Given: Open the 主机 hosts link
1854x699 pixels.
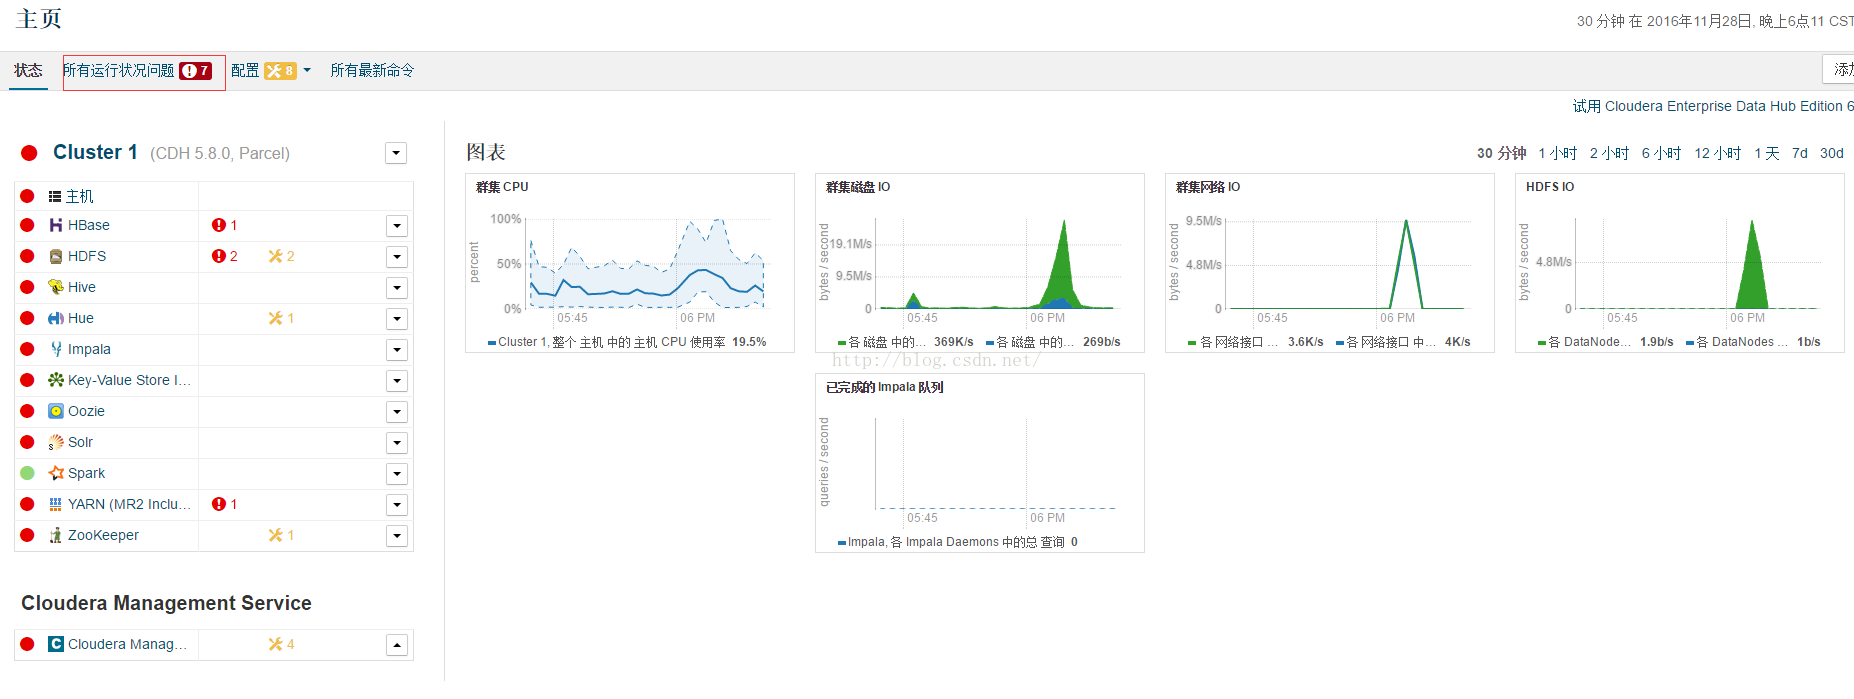Looking at the screenshot, I should click(80, 197).
